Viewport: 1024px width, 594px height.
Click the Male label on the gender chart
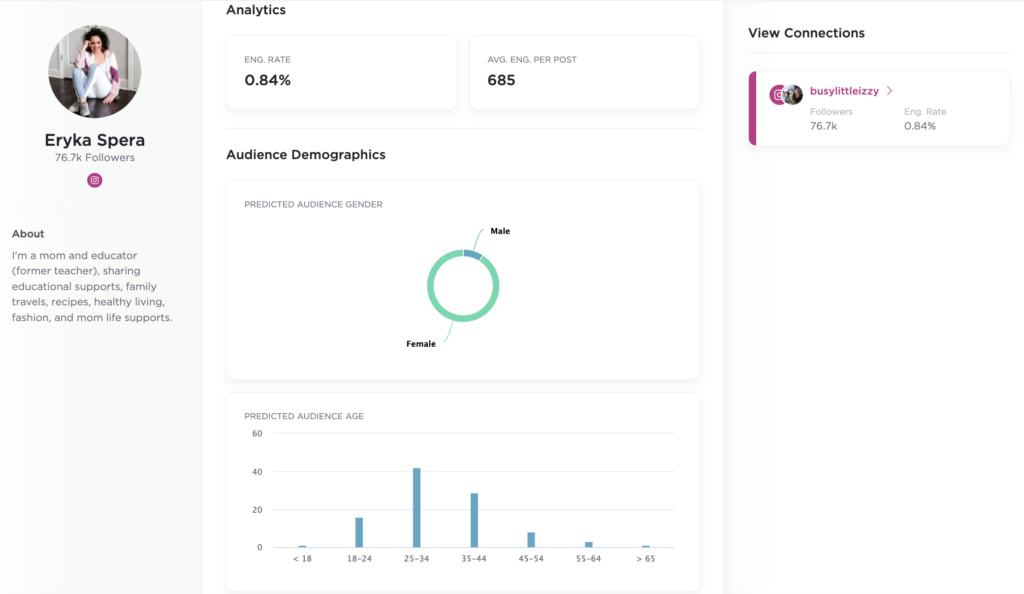click(x=499, y=231)
